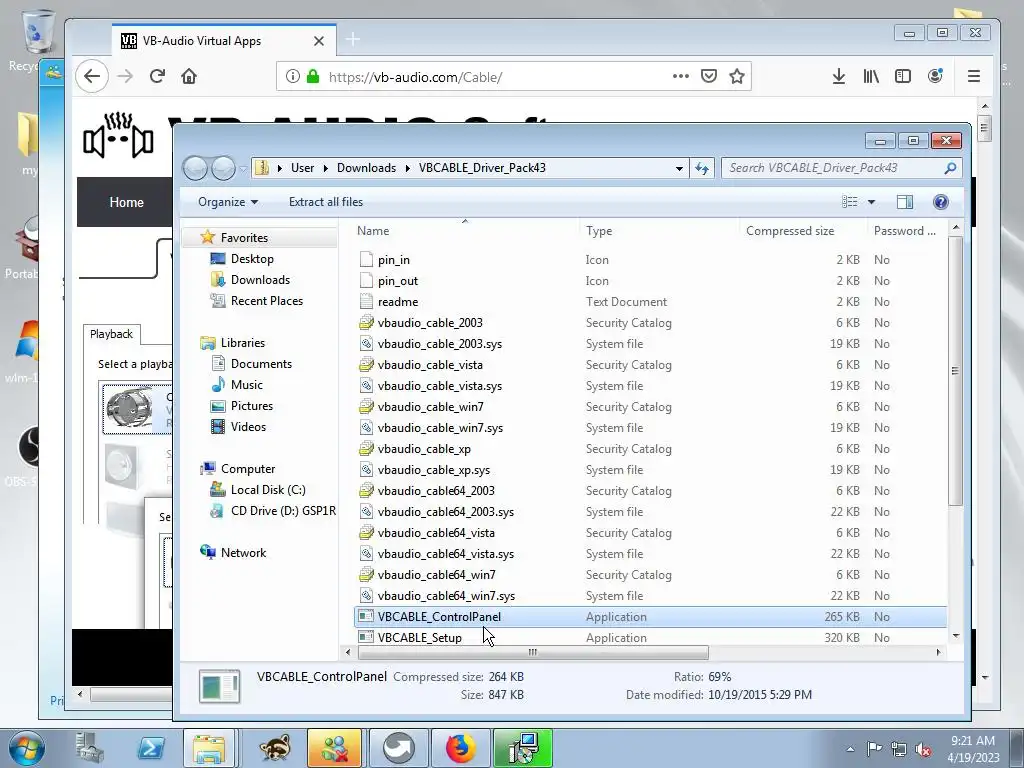Click the volume muted tray icon
Screen dimensions: 1024x768
coord(923,749)
